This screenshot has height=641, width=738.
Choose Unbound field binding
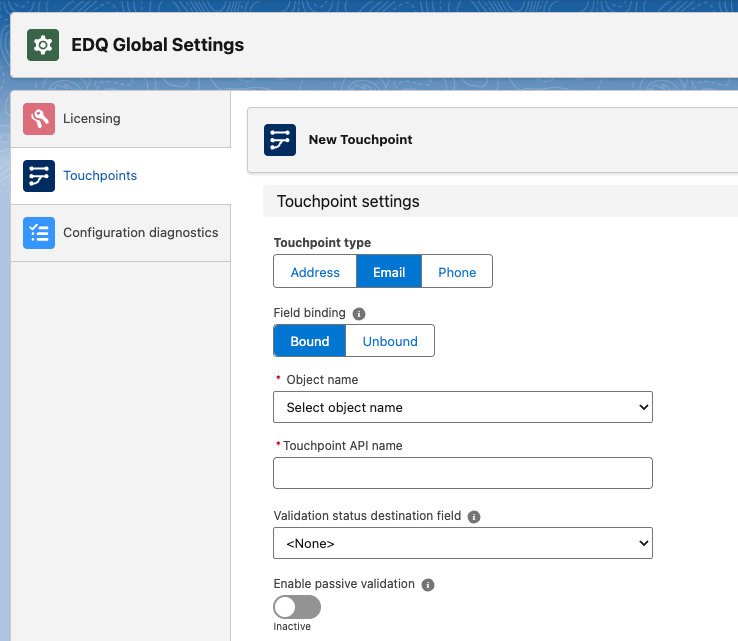390,341
